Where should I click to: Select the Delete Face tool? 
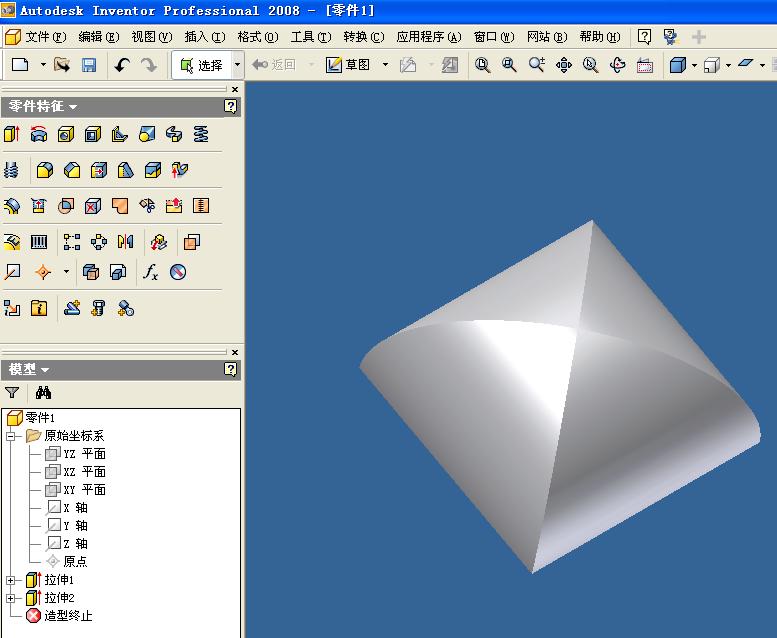pyautogui.click(x=93, y=205)
